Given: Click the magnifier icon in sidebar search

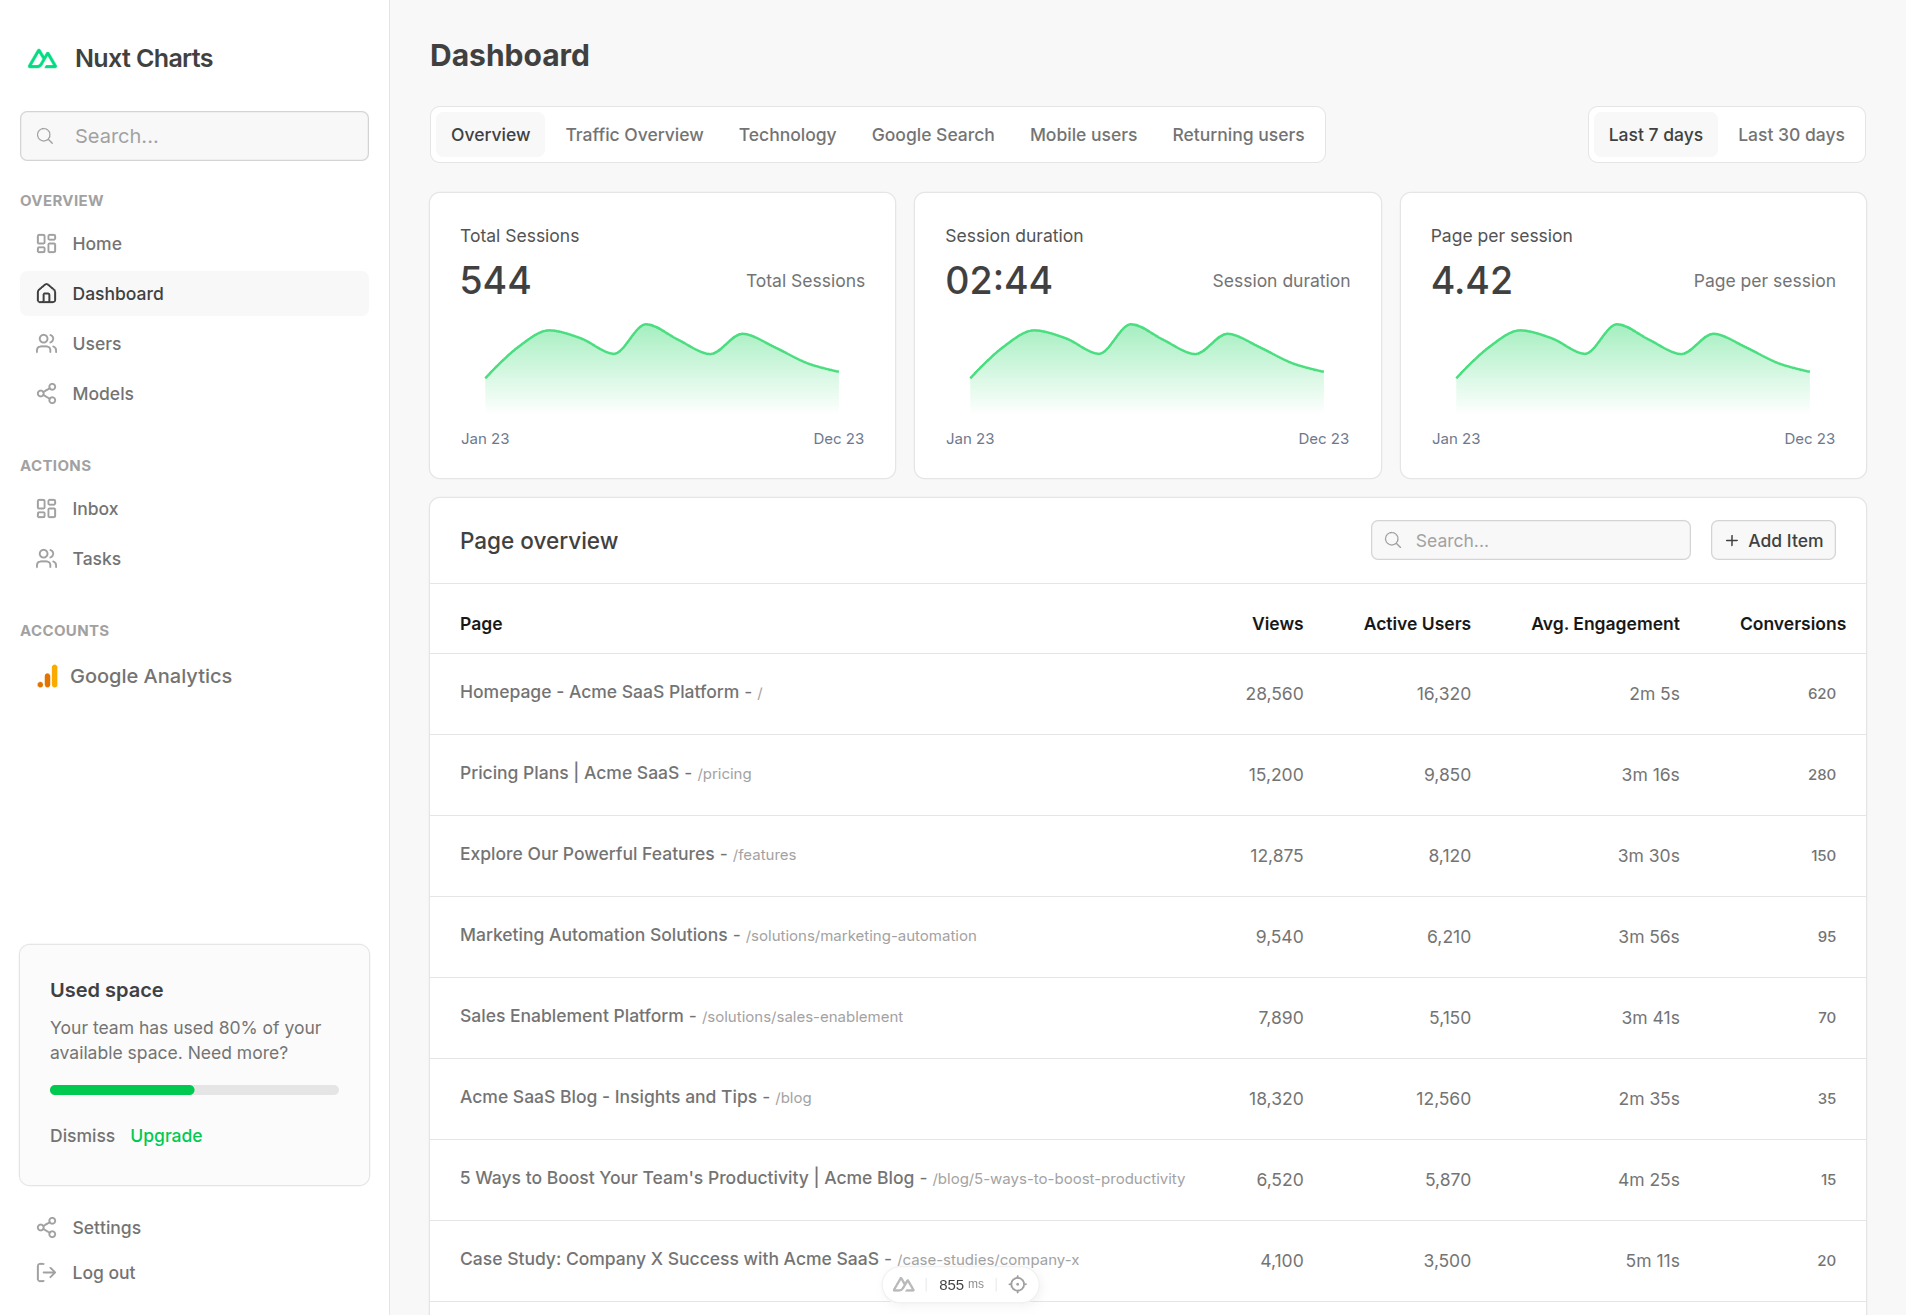Looking at the screenshot, I should (45, 136).
